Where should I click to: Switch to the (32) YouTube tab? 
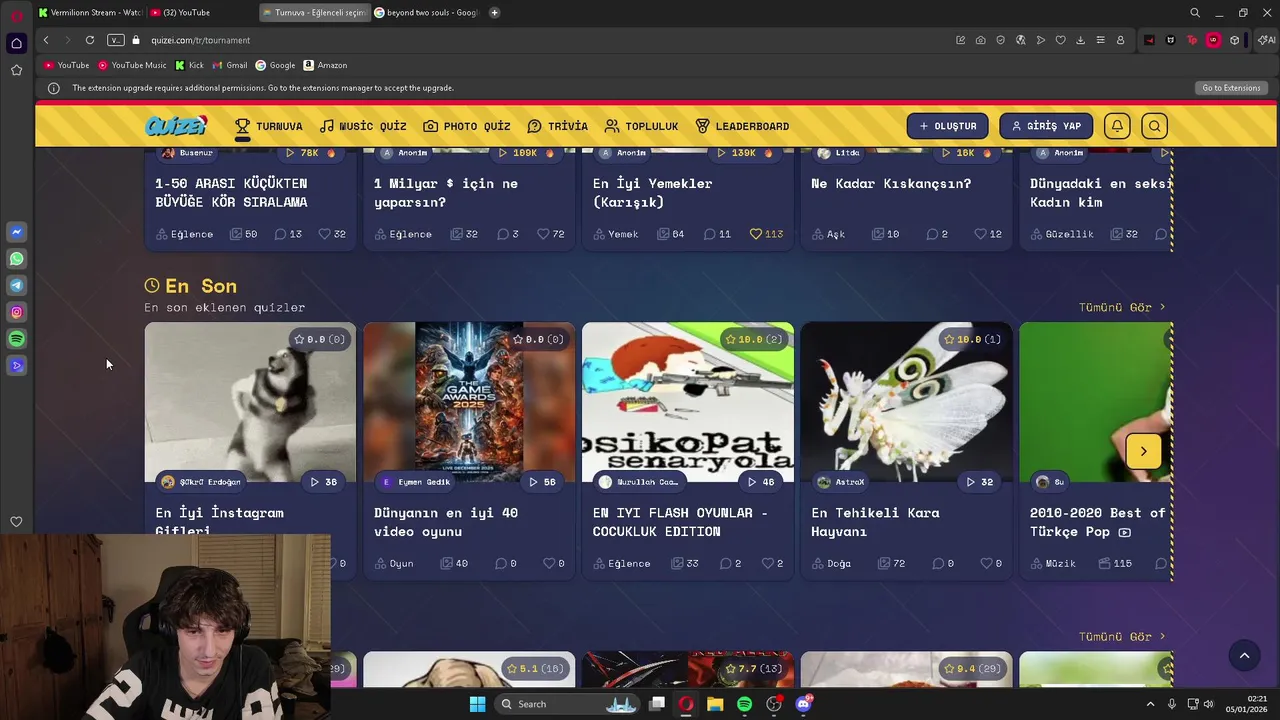[x=200, y=13]
